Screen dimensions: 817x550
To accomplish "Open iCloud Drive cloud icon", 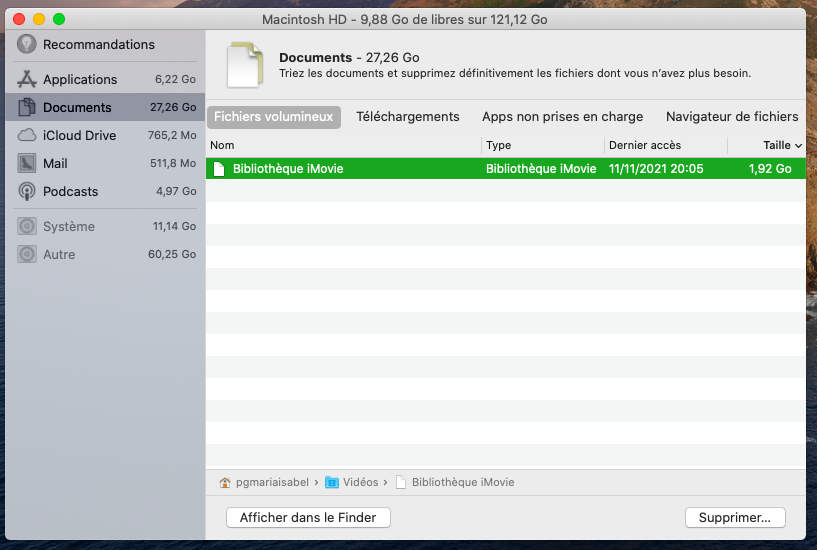I will (x=27, y=135).
